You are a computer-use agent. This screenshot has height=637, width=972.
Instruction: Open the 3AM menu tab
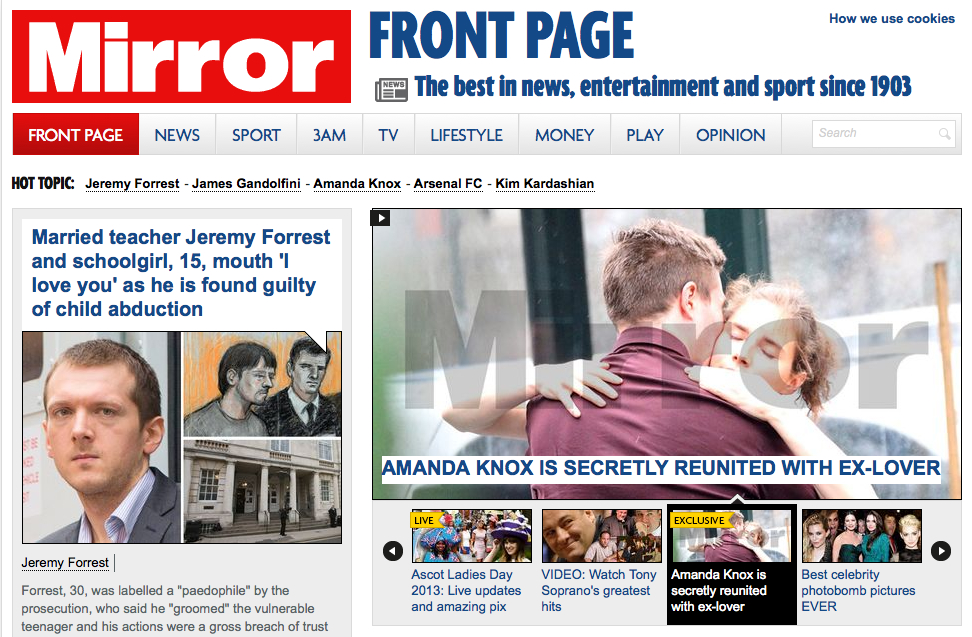pos(329,134)
